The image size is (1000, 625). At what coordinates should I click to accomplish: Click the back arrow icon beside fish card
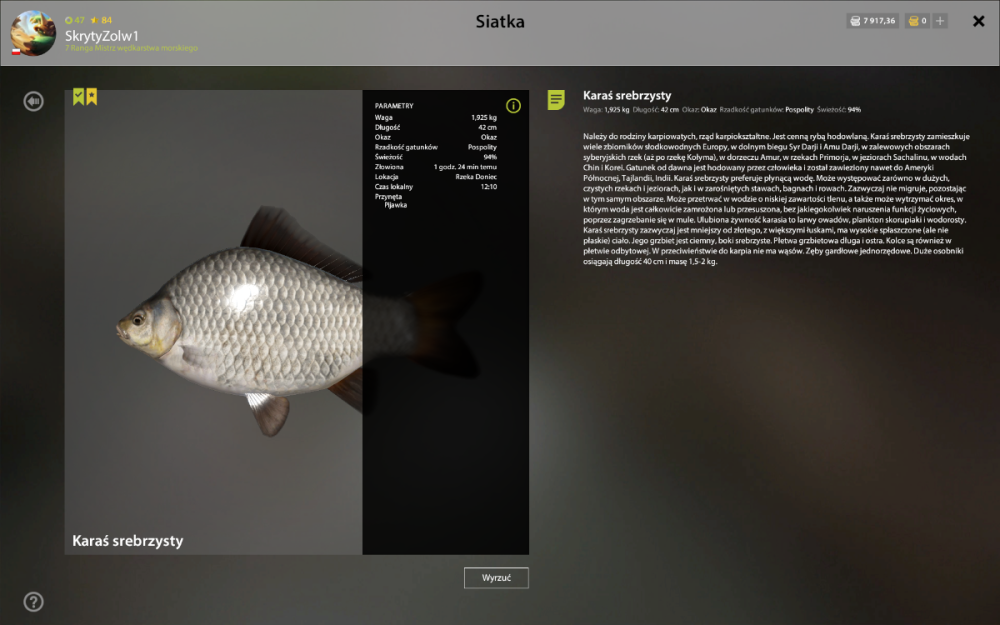click(x=33, y=101)
